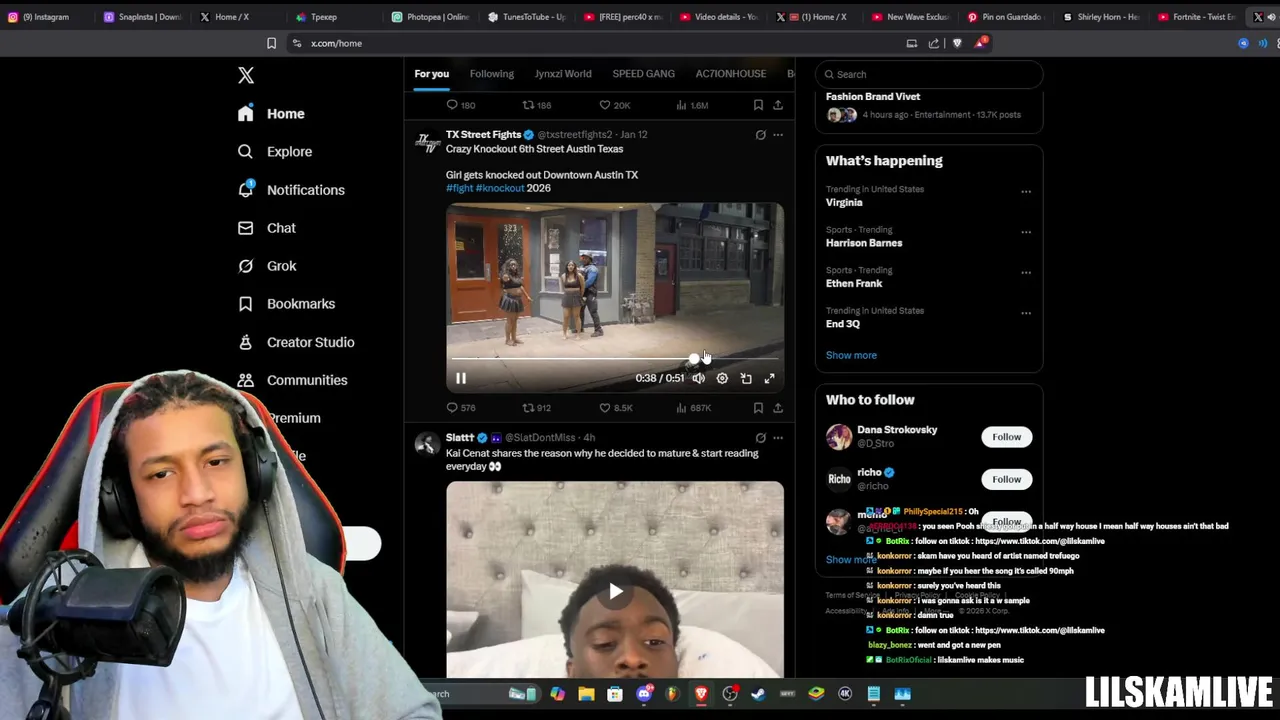Share the top post with 1.6M views
This screenshot has height=720, width=1280.
coord(778,105)
